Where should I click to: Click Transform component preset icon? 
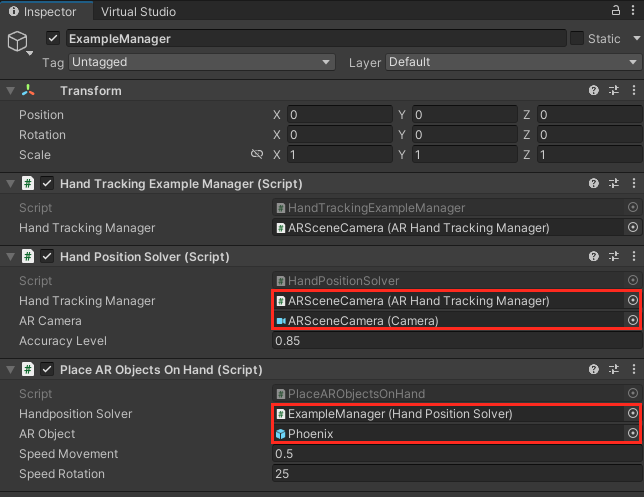613,90
